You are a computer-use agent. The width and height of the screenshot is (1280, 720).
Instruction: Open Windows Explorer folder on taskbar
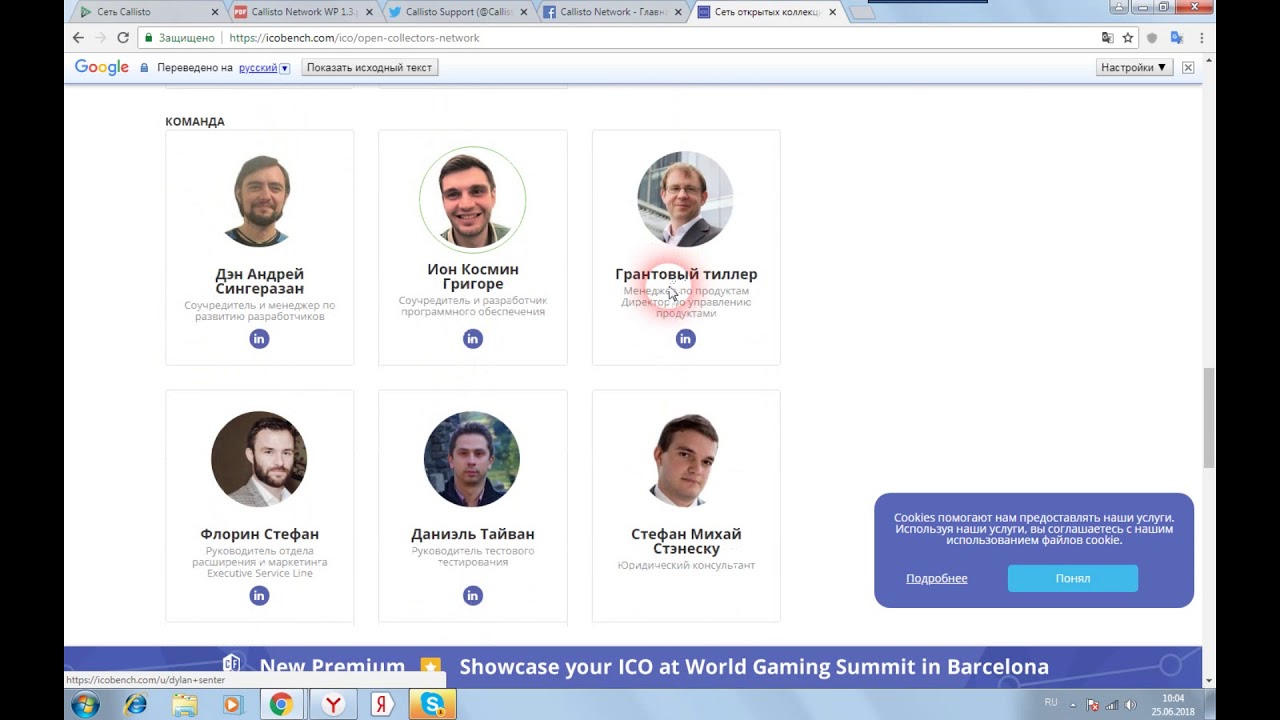tap(184, 704)
